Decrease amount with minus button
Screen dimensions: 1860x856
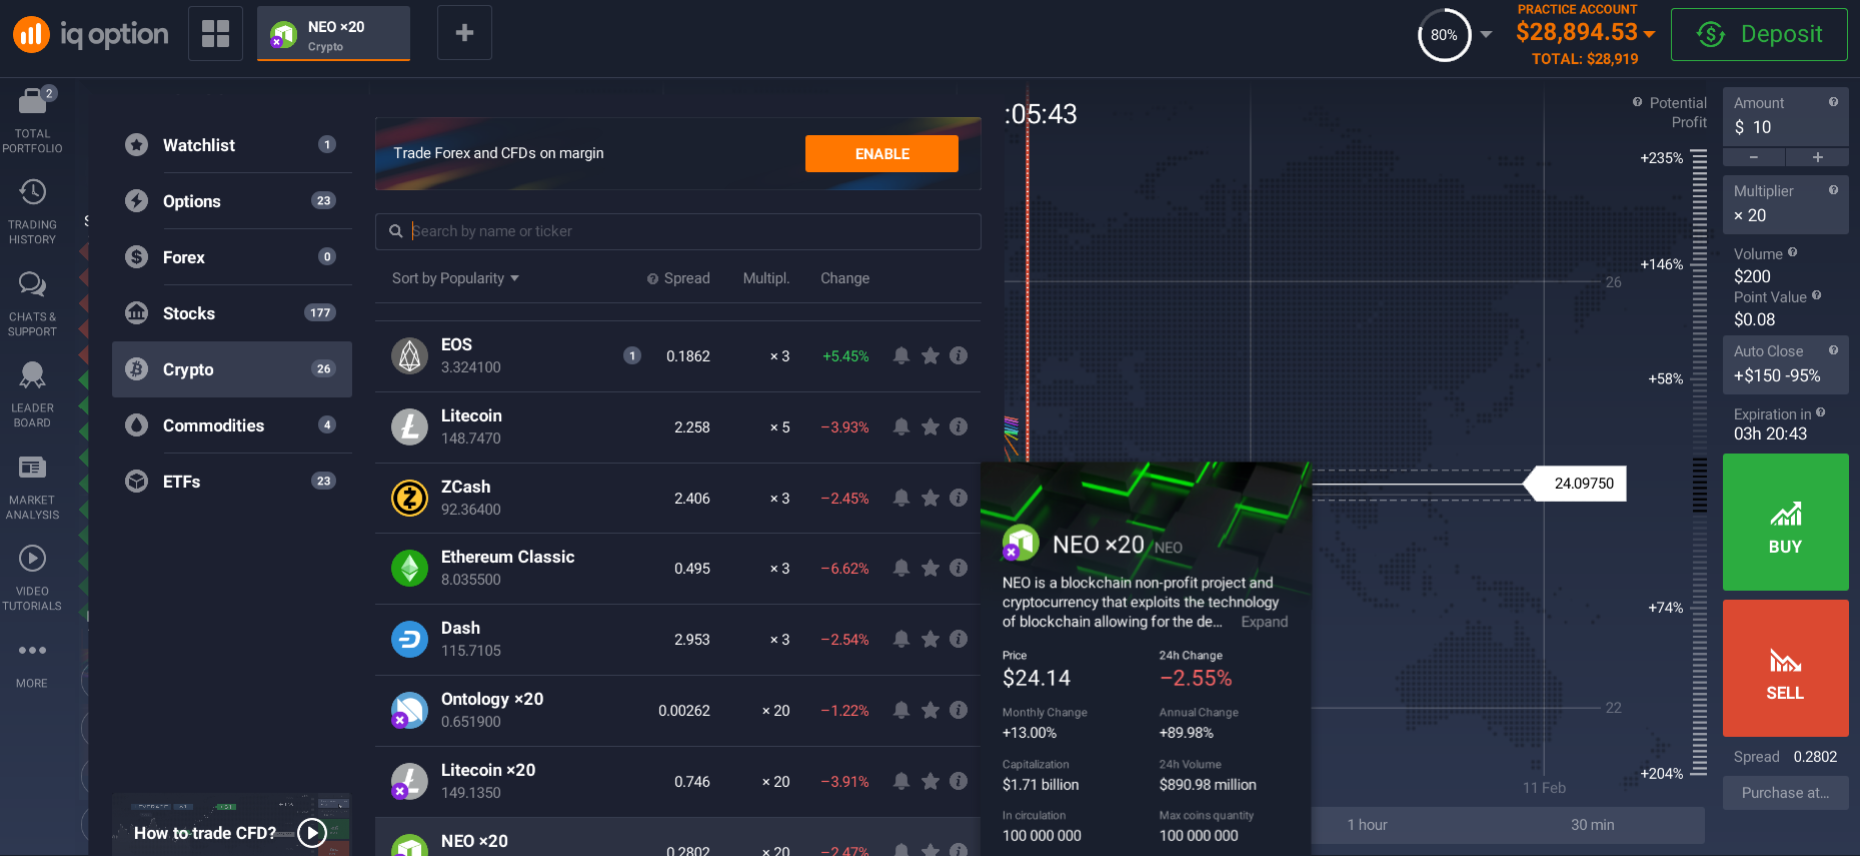click(x=1753, y=157)
